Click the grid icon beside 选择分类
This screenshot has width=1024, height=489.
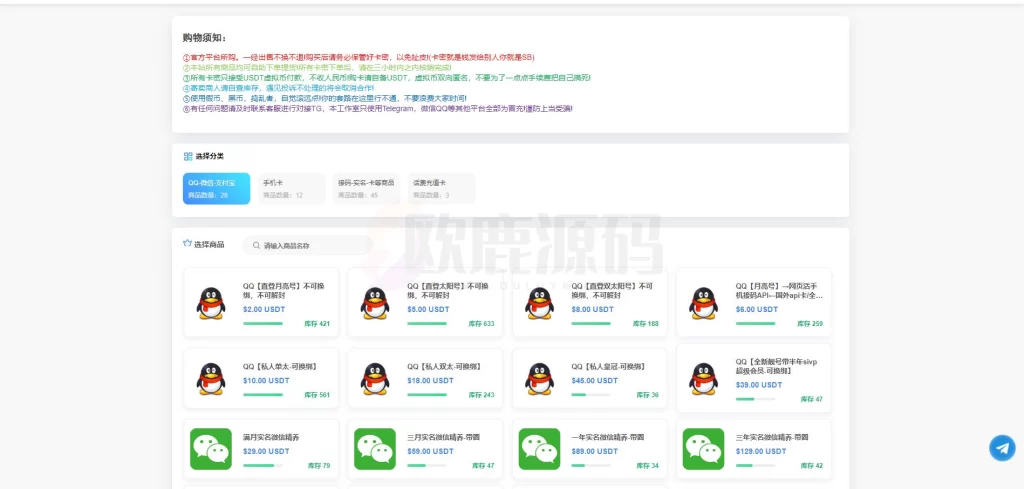click(x=188, y=156)
